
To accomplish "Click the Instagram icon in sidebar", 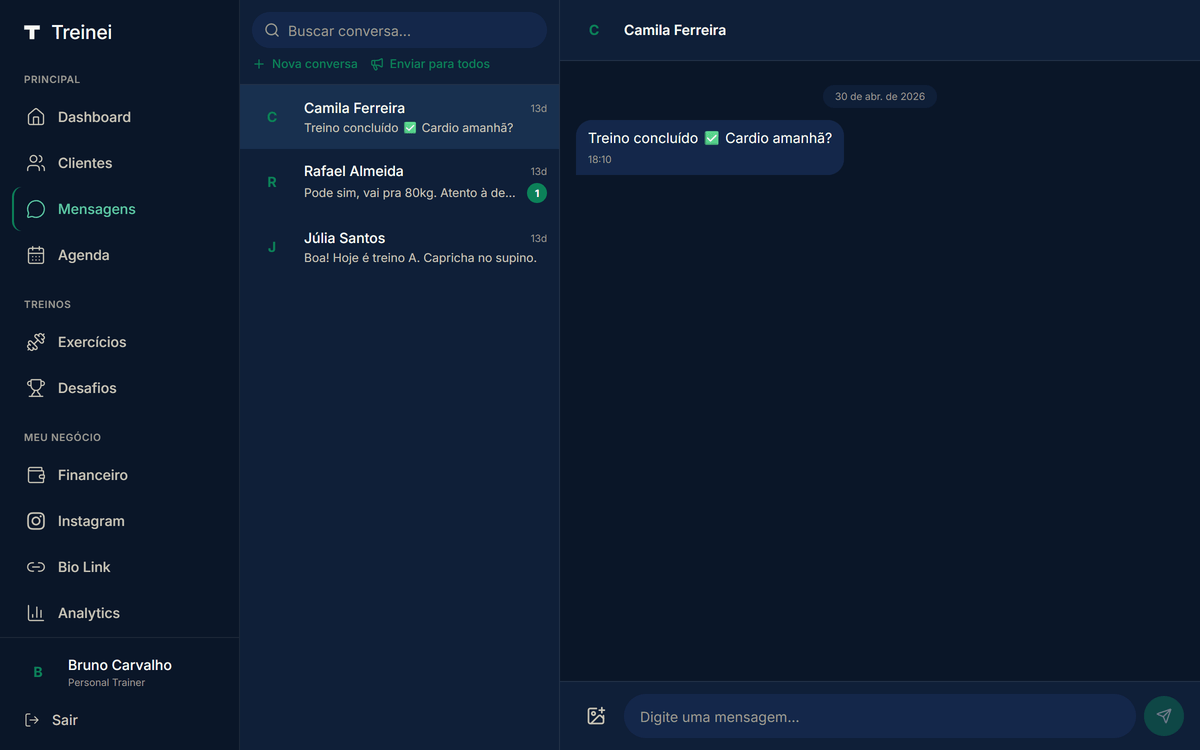I will 36,521.
